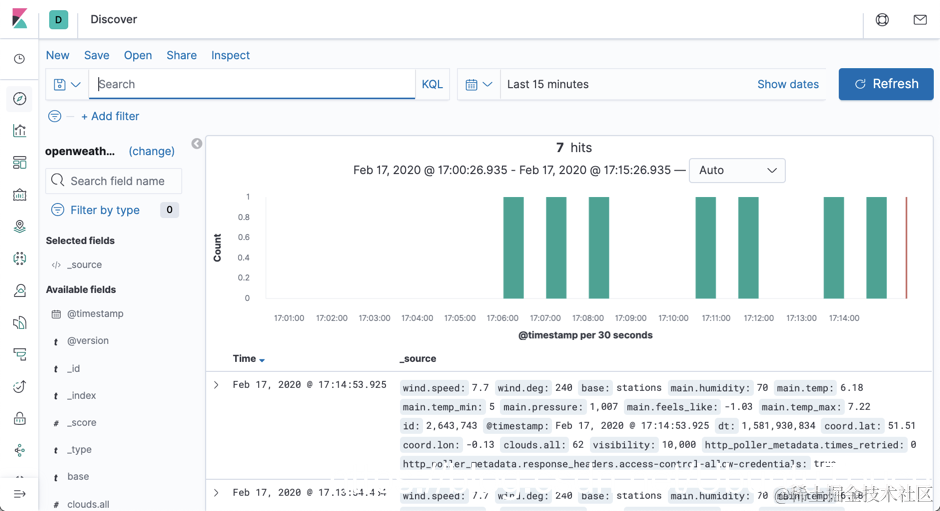Focus the Search field name input
The width and height of the screenshot is (940, 511).
tap(113, 181)
